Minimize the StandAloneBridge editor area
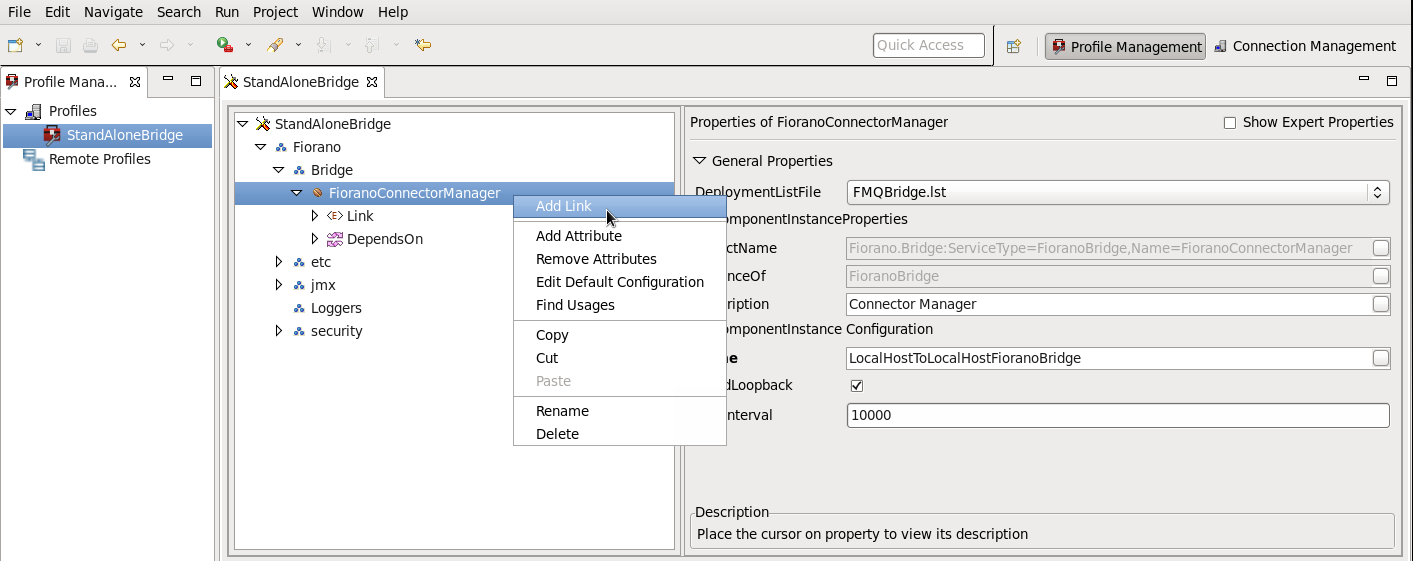This screenshot has width=1413, height=561. click(1364, 80)
